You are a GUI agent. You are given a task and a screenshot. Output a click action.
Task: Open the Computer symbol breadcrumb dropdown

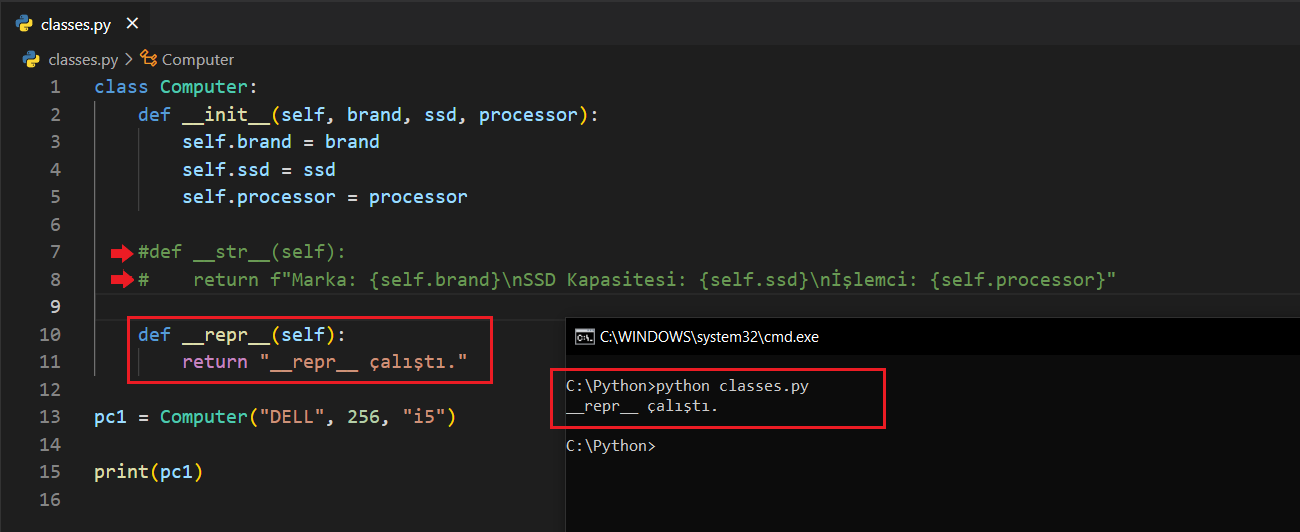tap(197, 60)
